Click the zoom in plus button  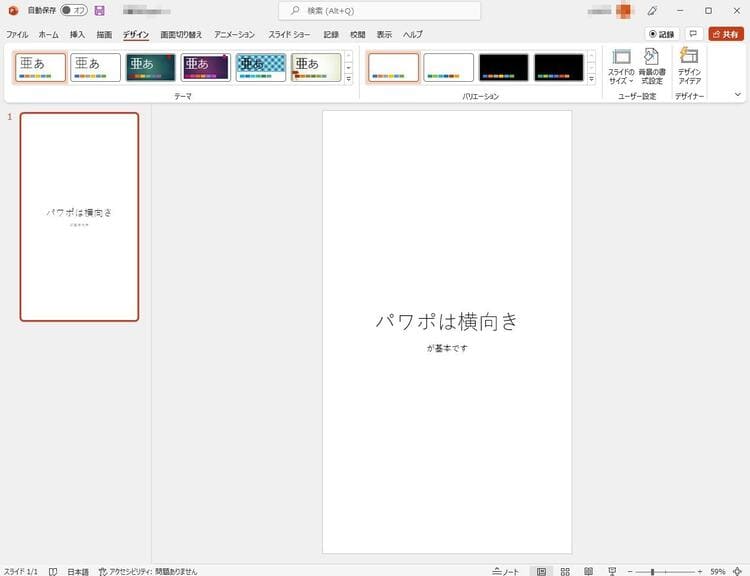point(700,572)
